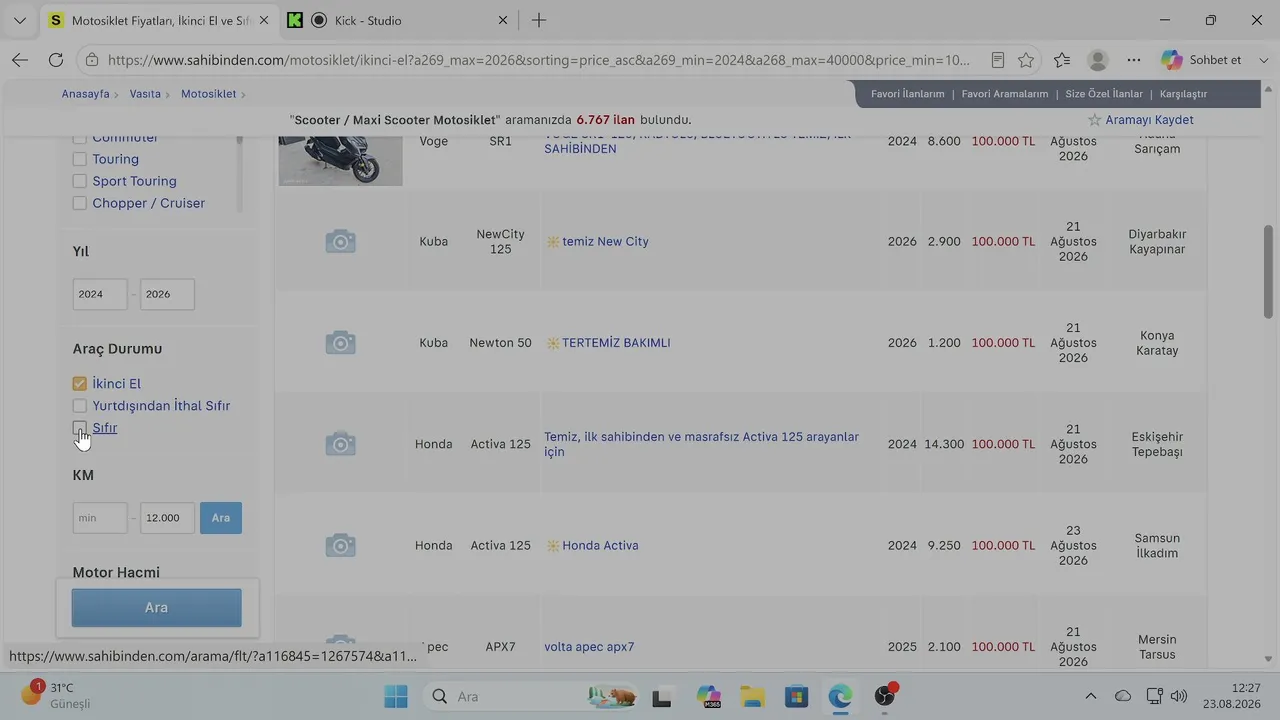Click camera placeholder for Kuba Newton 50

click(340, 343)
